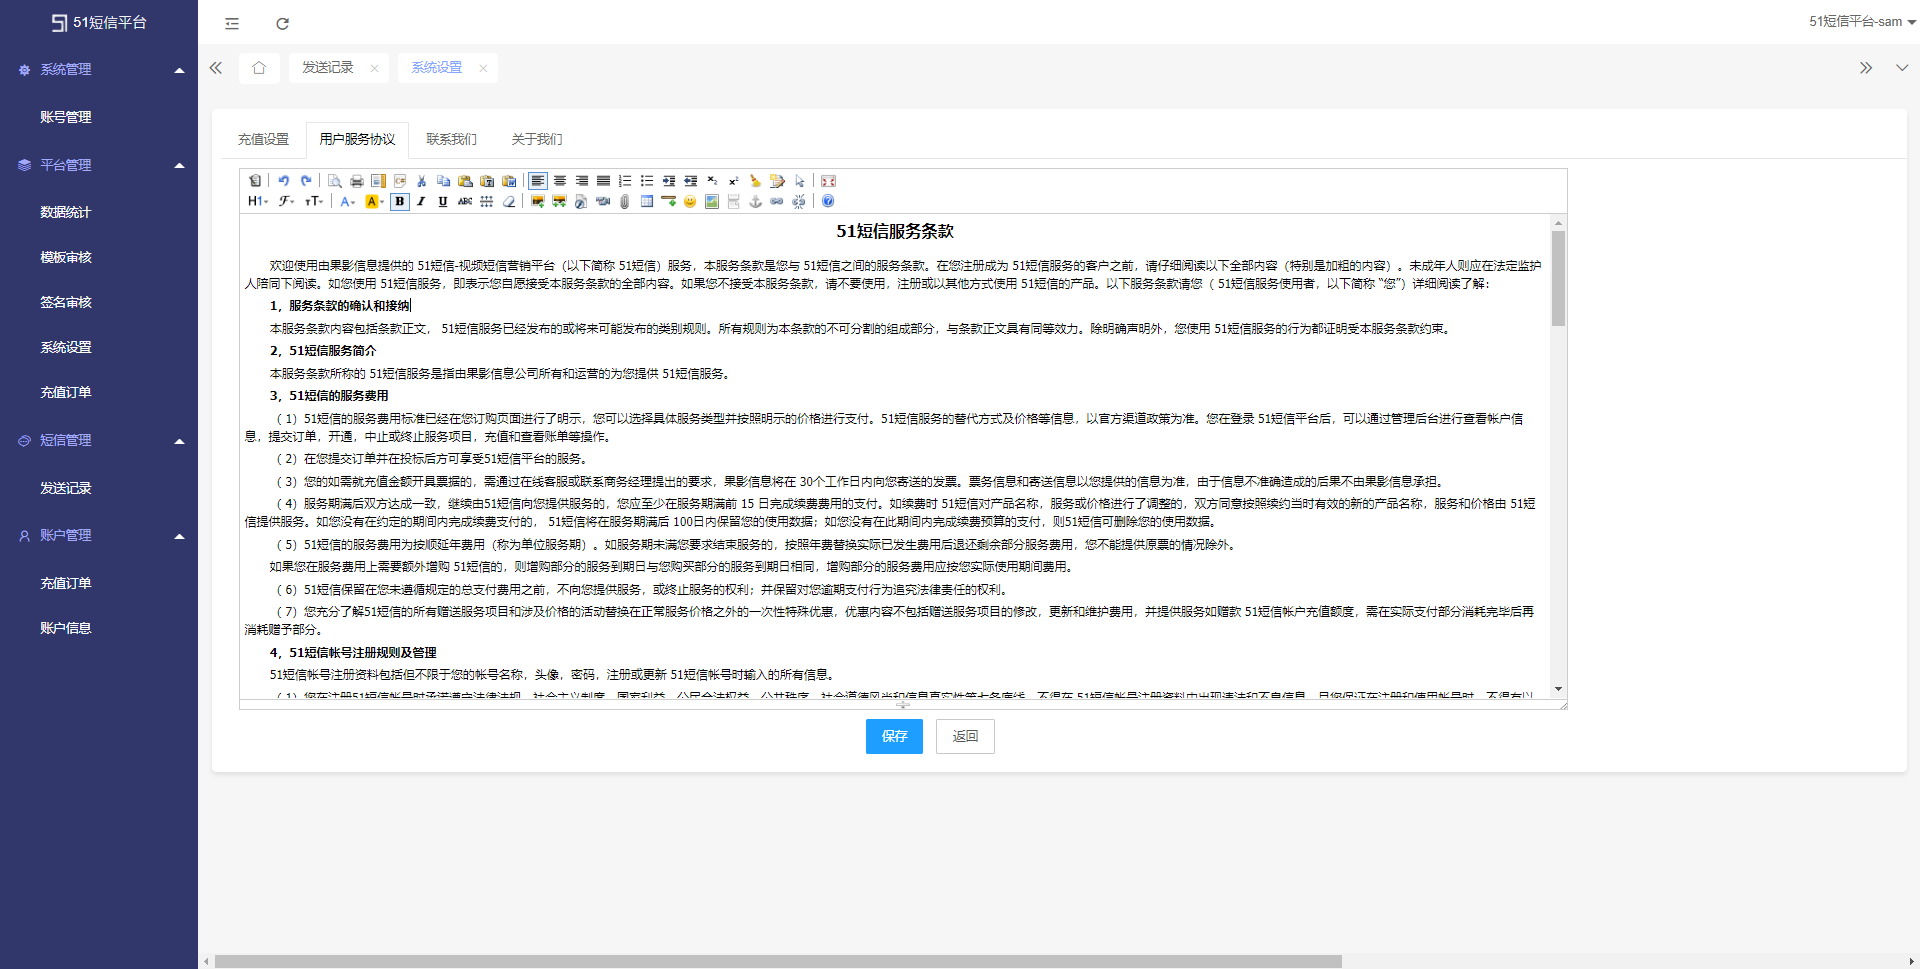Open the tab options chevron menu
The height and width of the screenshot is (969, 1920).
click(x=1902, y=68)
